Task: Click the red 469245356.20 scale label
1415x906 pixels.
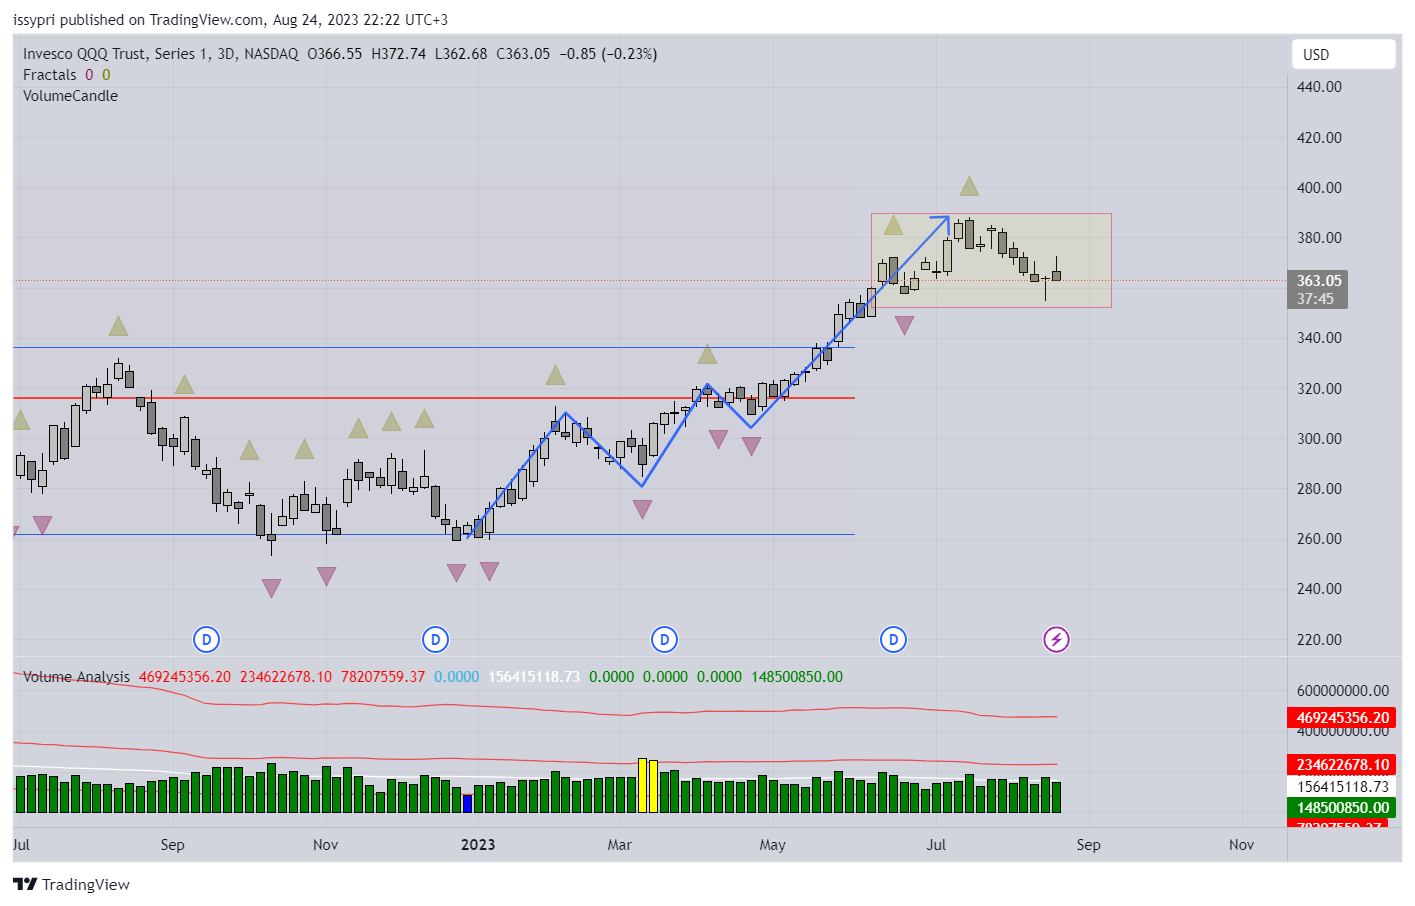Action: (1341, 718)
